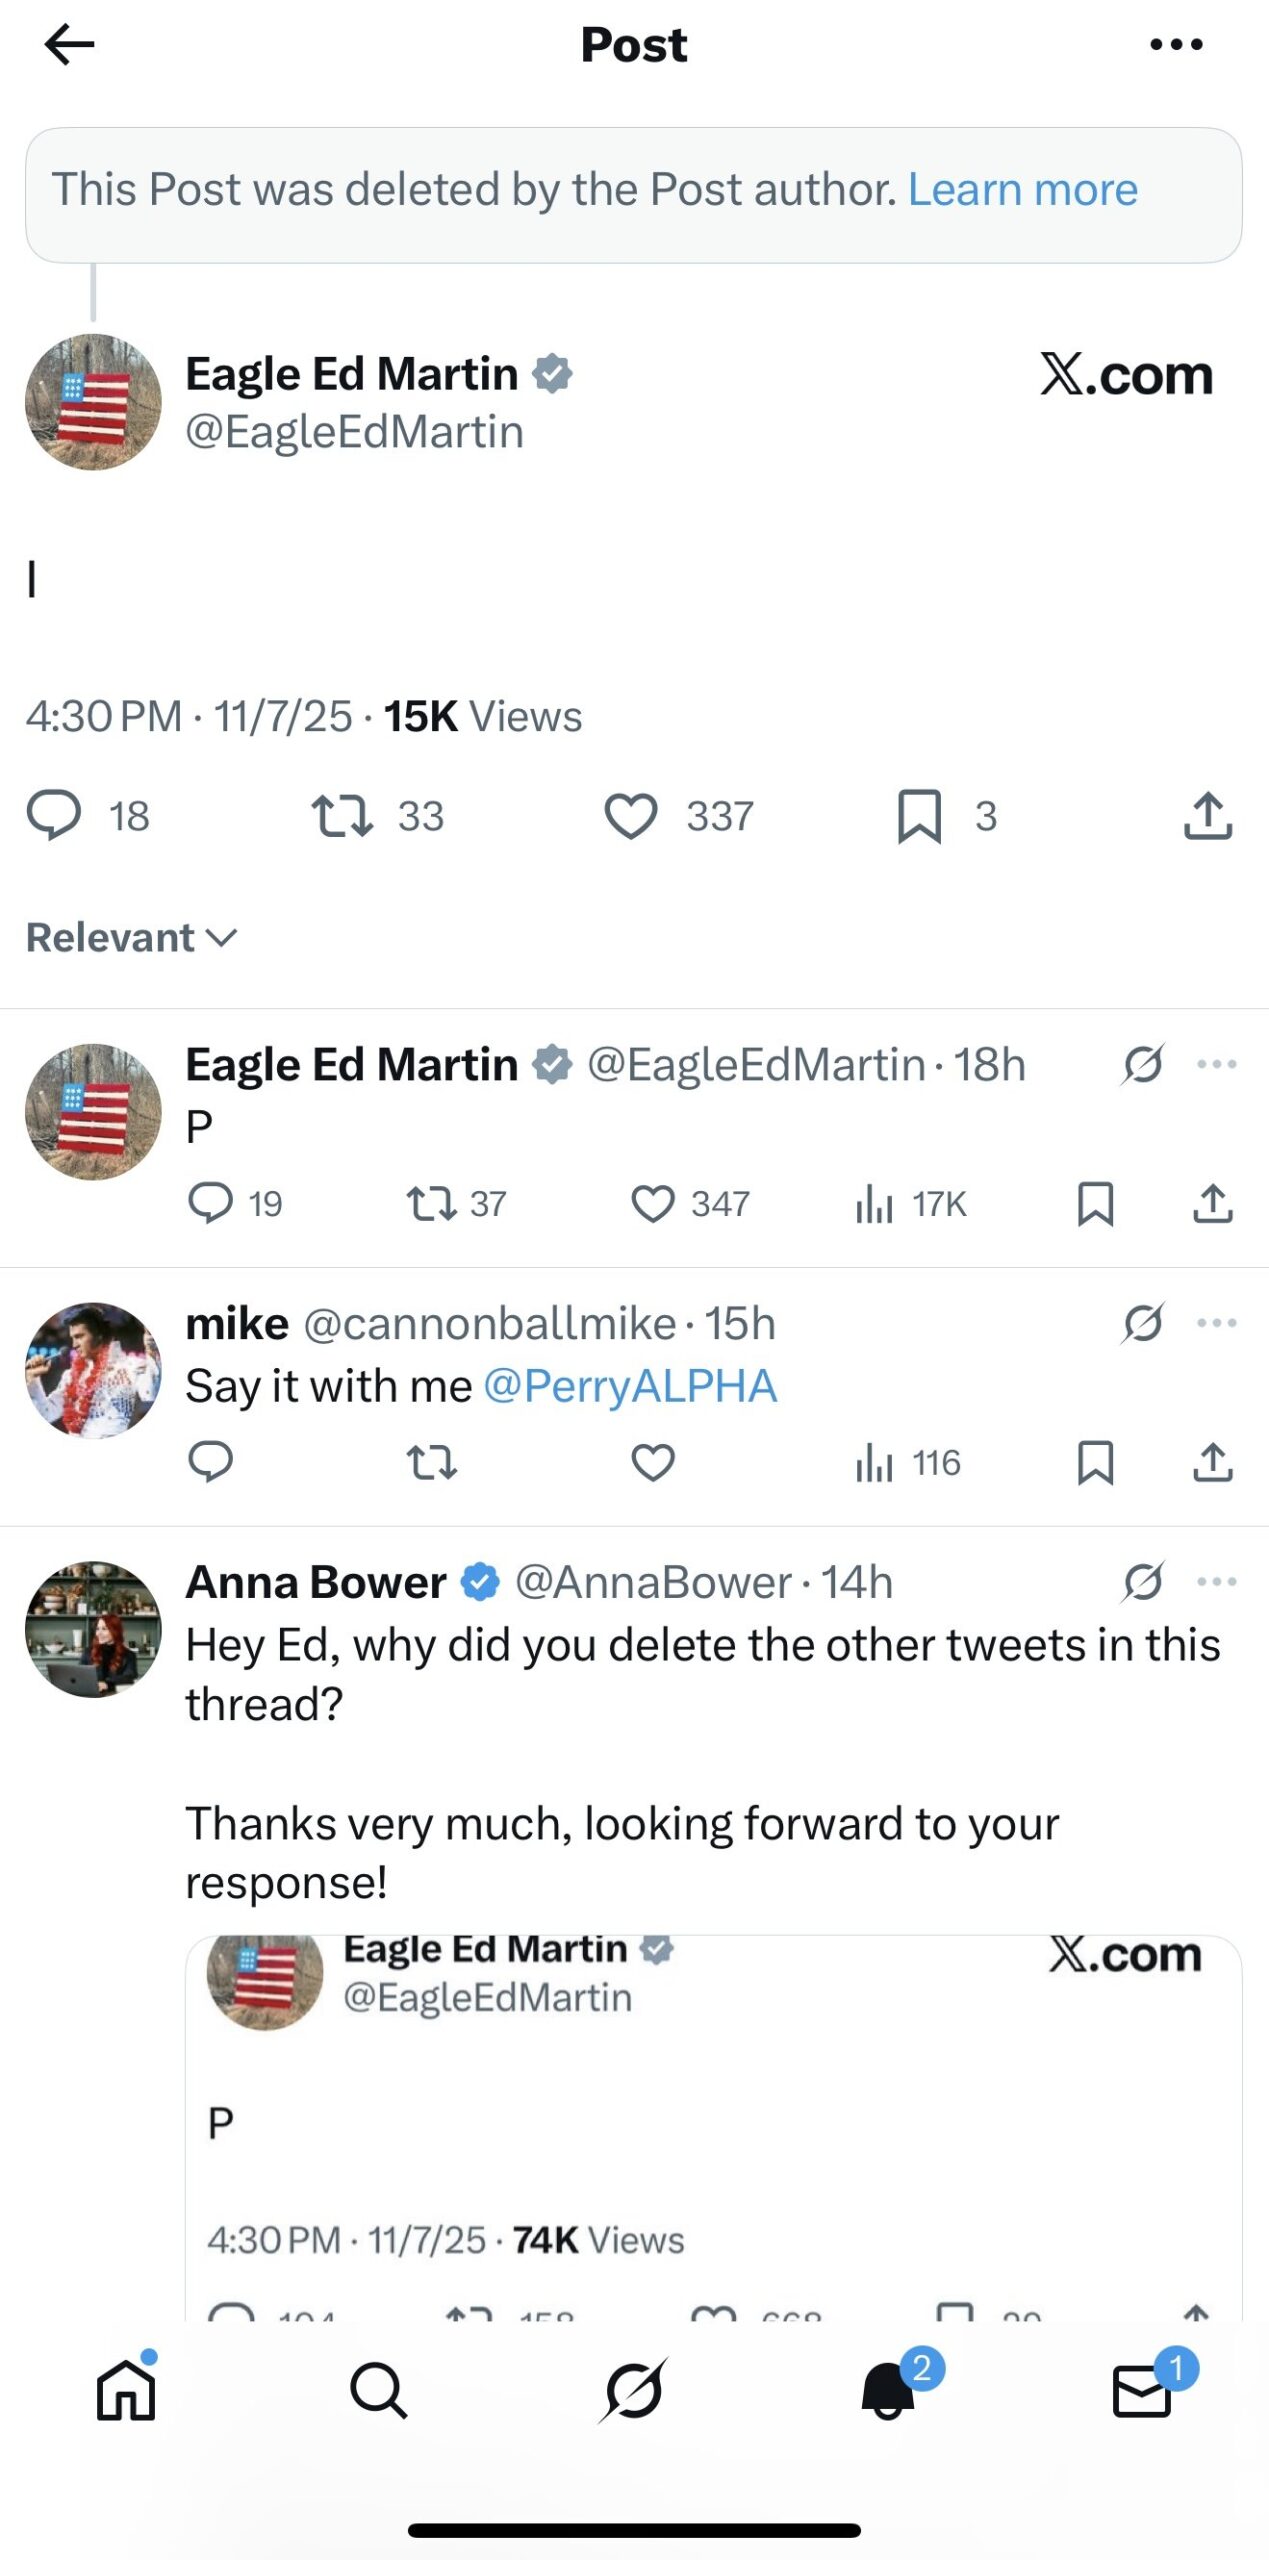
Task: Open the post options menu at top right
Action: pyautogui.click(x=1177, y=44)
